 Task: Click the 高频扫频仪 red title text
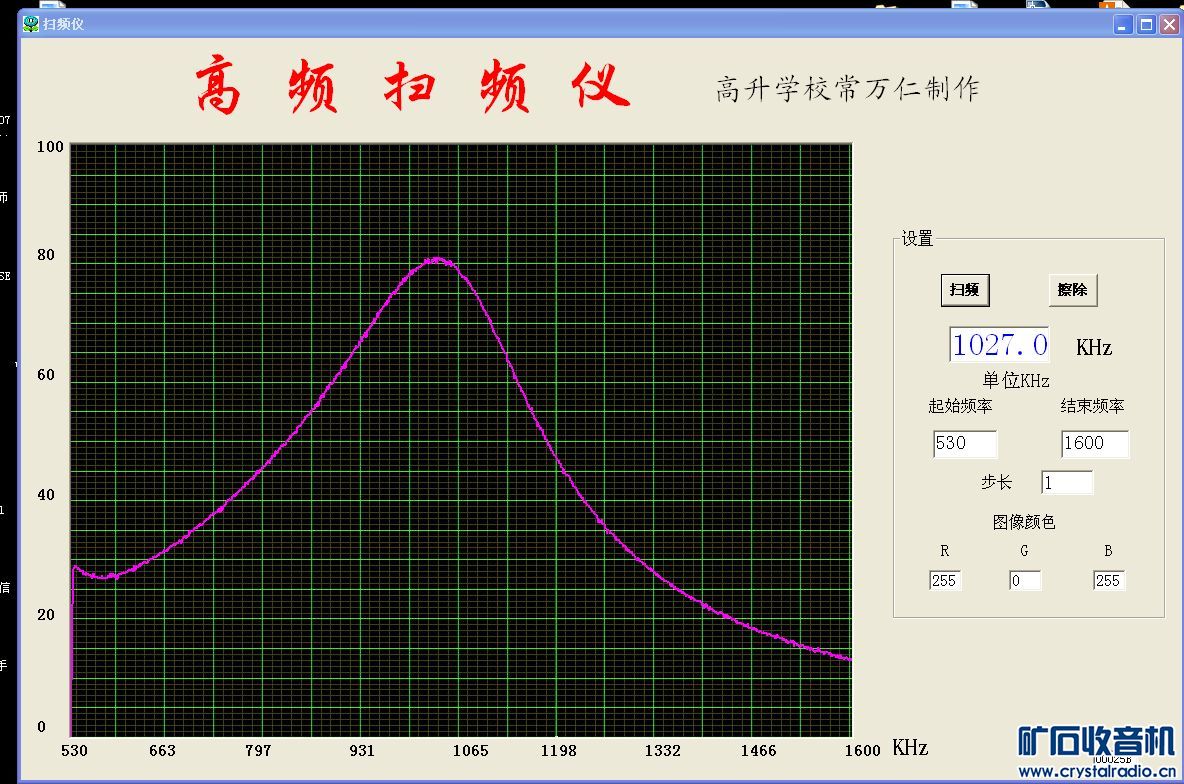[412, 86]
